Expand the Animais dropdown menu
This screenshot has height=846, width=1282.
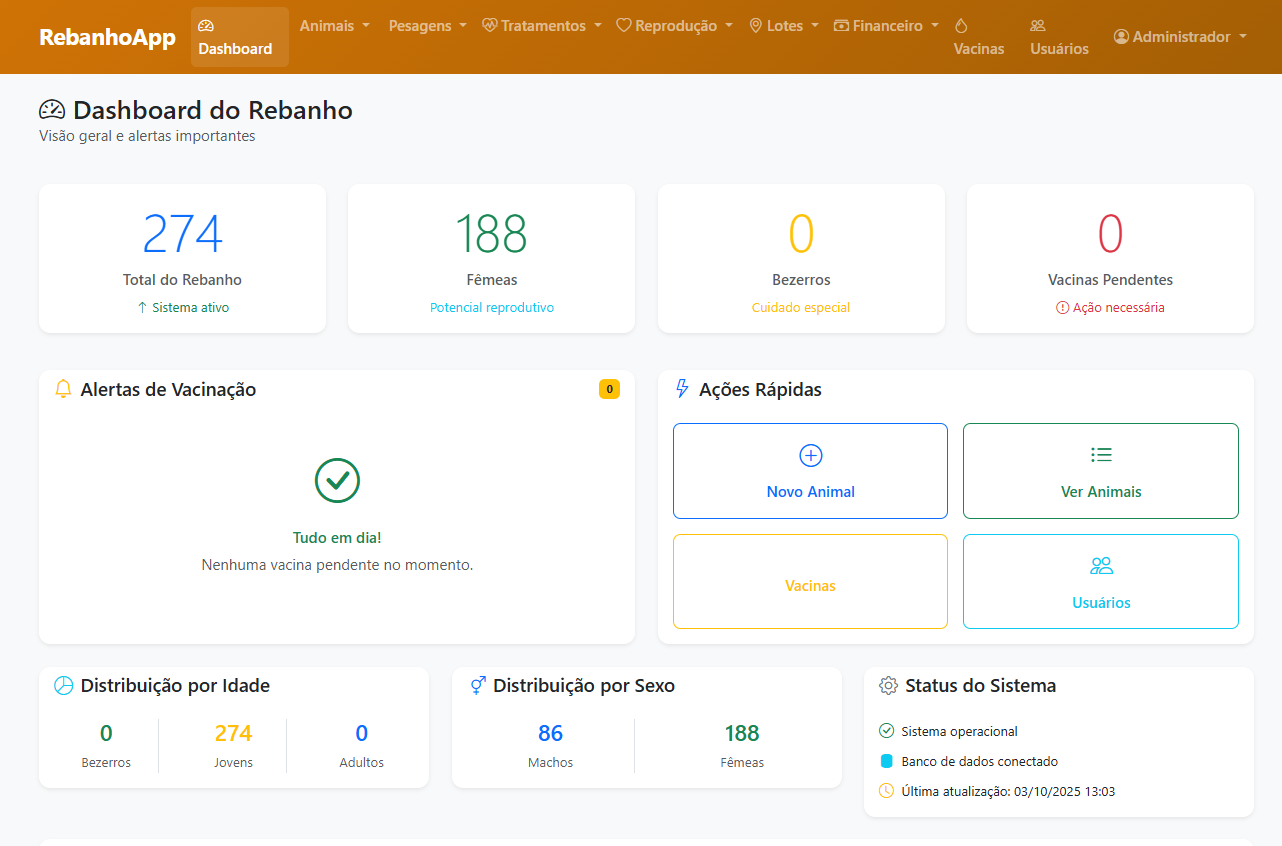pyautogui.click(x=334, y=25)
